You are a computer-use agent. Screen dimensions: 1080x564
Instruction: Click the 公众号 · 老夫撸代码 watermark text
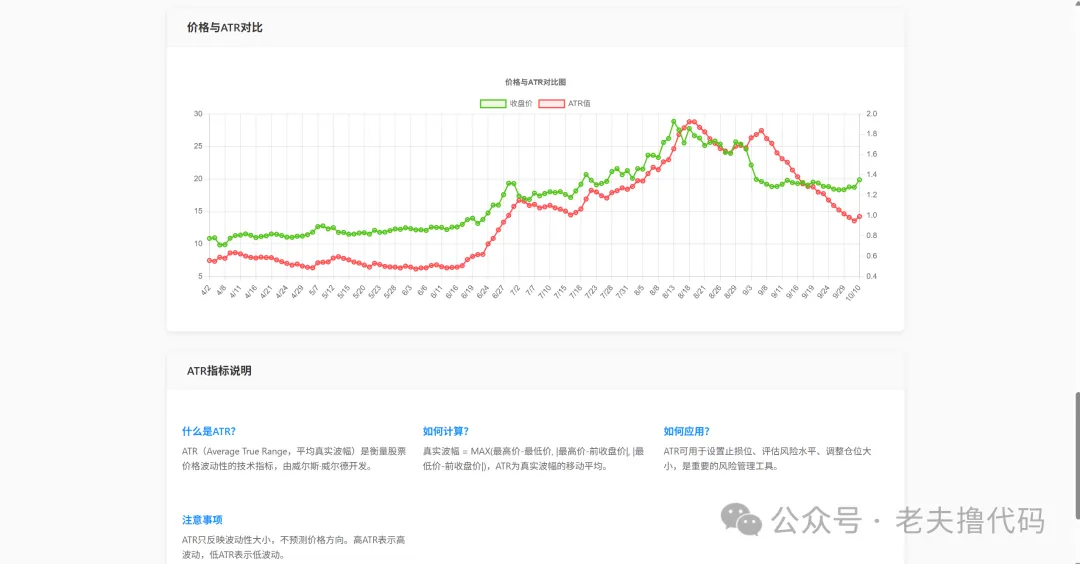tap(908, 521)
